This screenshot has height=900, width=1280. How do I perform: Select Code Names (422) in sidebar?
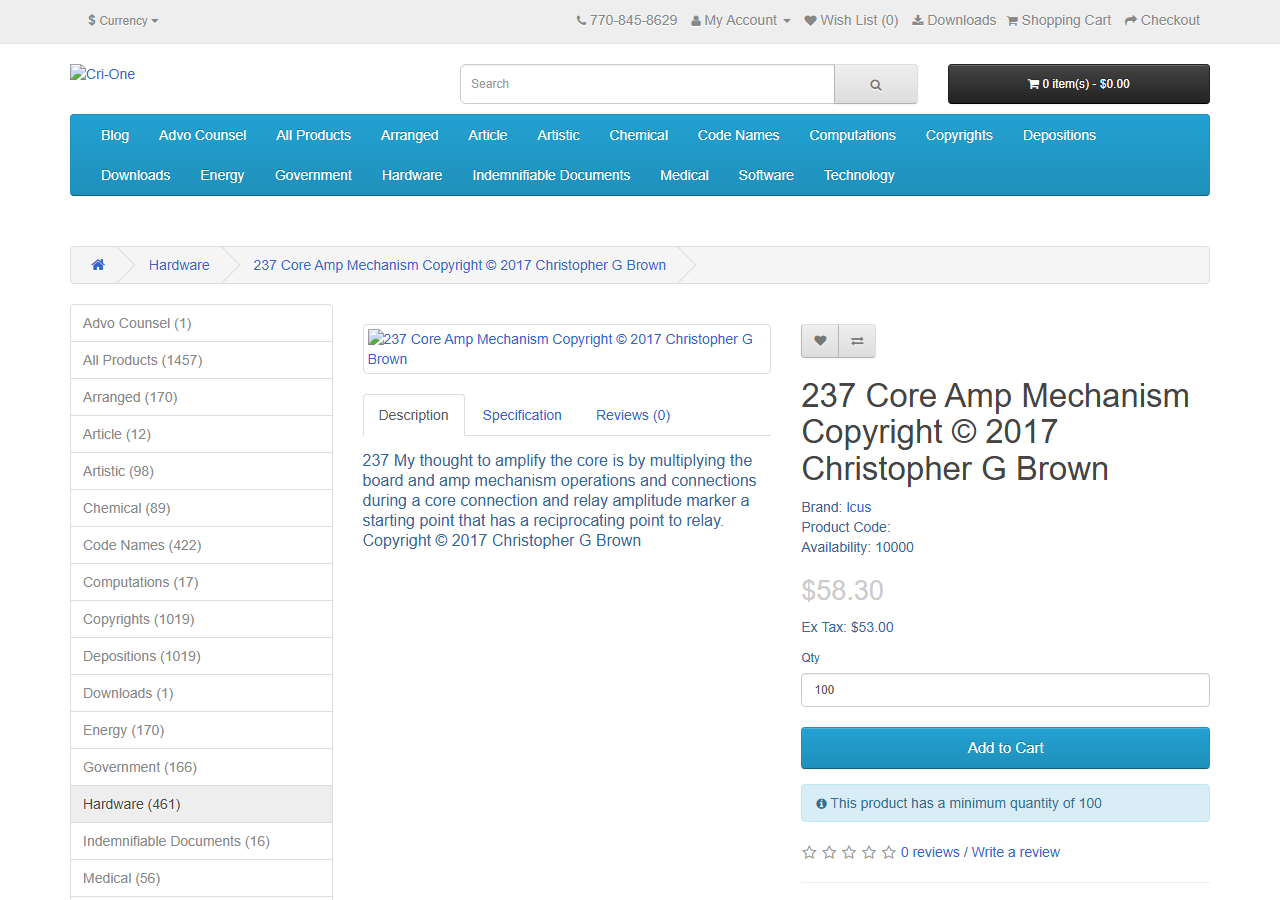[x=201, y=545]
